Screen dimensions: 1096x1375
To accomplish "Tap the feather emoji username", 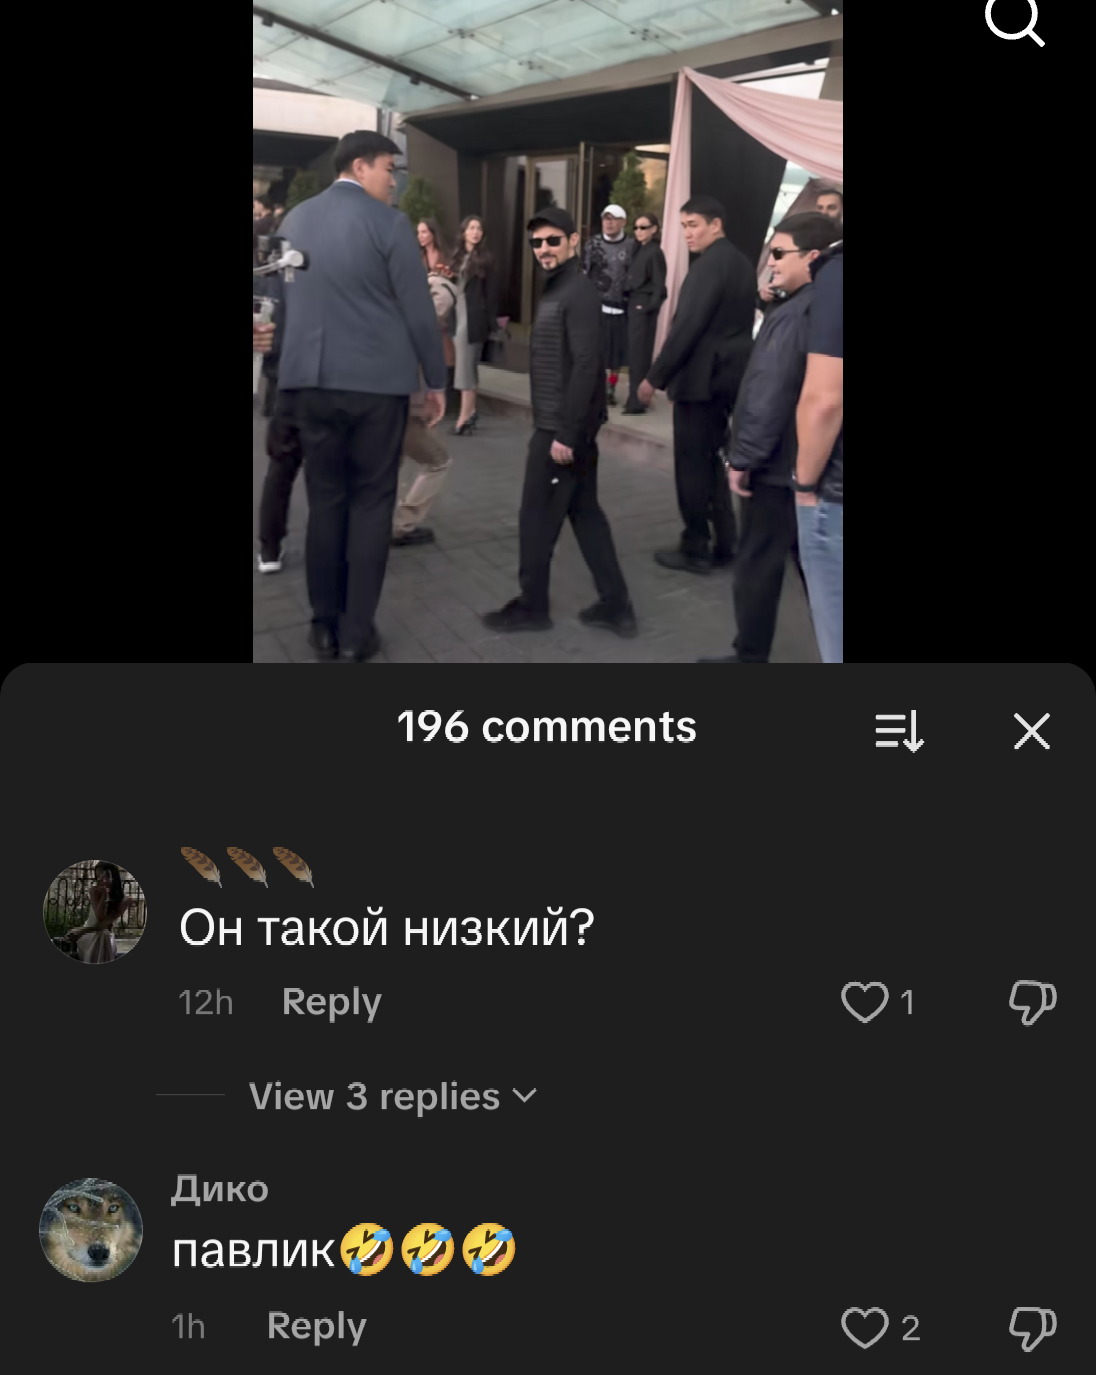I will (x=247, y=866).
